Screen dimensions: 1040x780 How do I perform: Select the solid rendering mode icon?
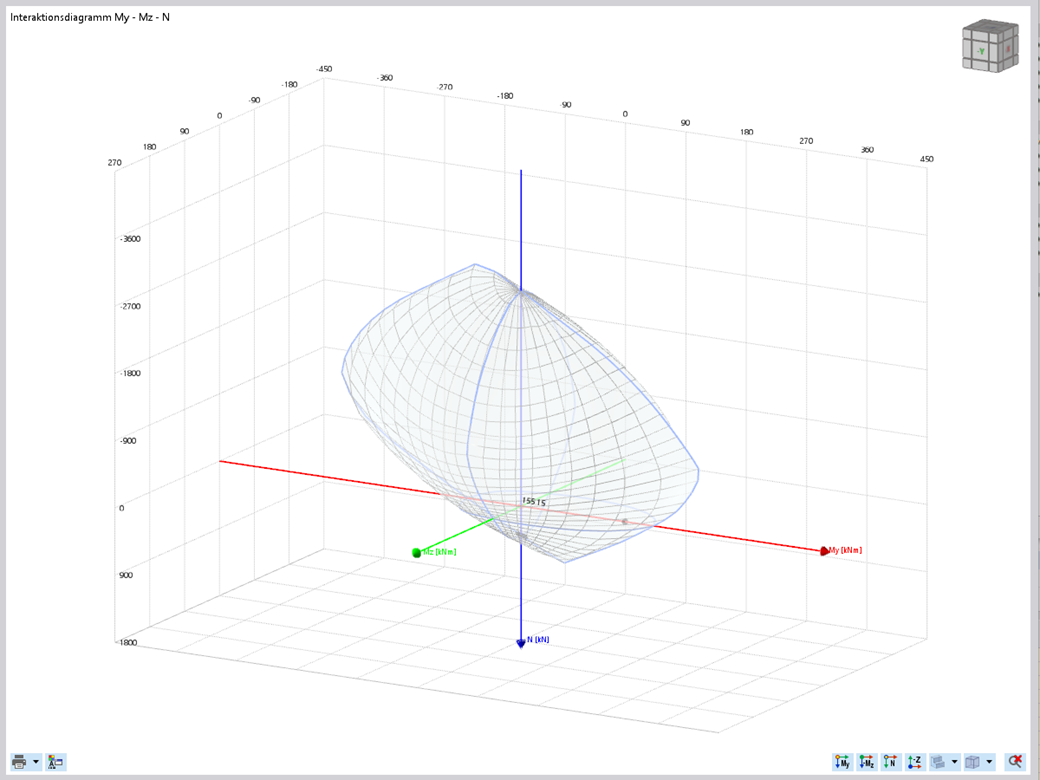[x=938, y=761]
